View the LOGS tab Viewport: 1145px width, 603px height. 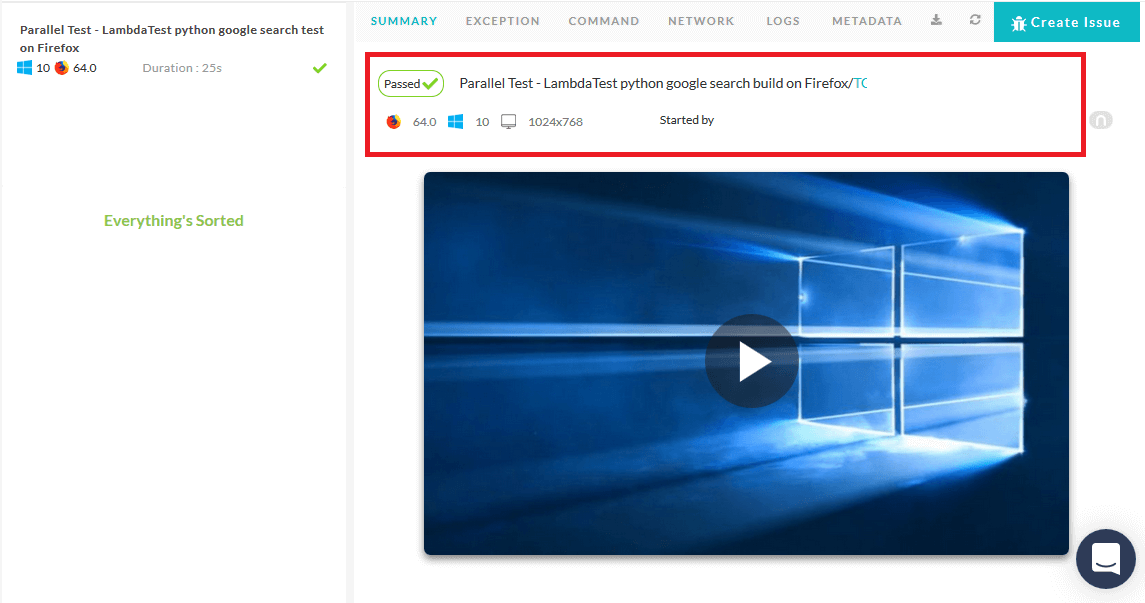[783, 20]
